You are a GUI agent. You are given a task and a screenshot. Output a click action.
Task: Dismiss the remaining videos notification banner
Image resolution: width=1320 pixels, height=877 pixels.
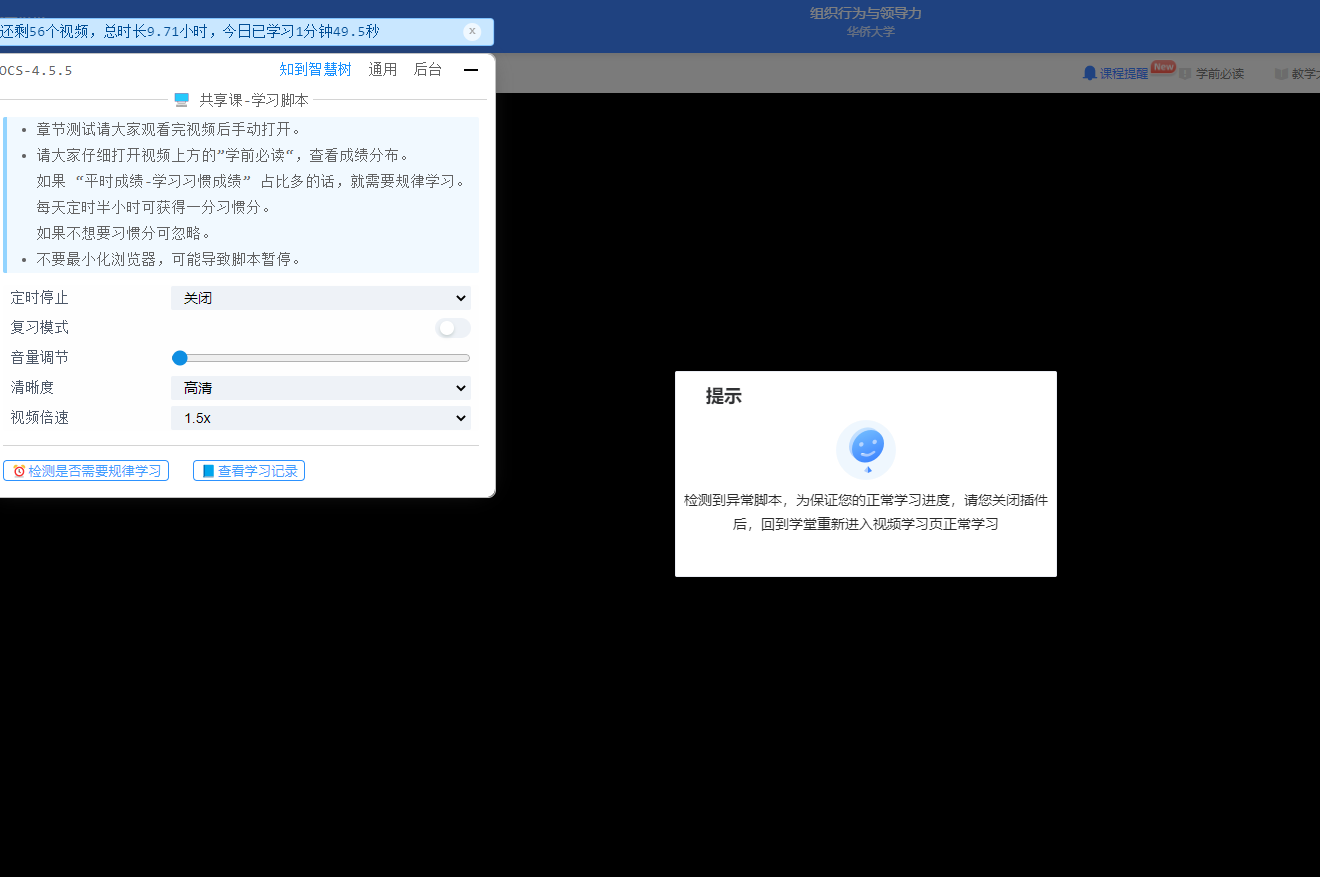[x=472, y=31]
